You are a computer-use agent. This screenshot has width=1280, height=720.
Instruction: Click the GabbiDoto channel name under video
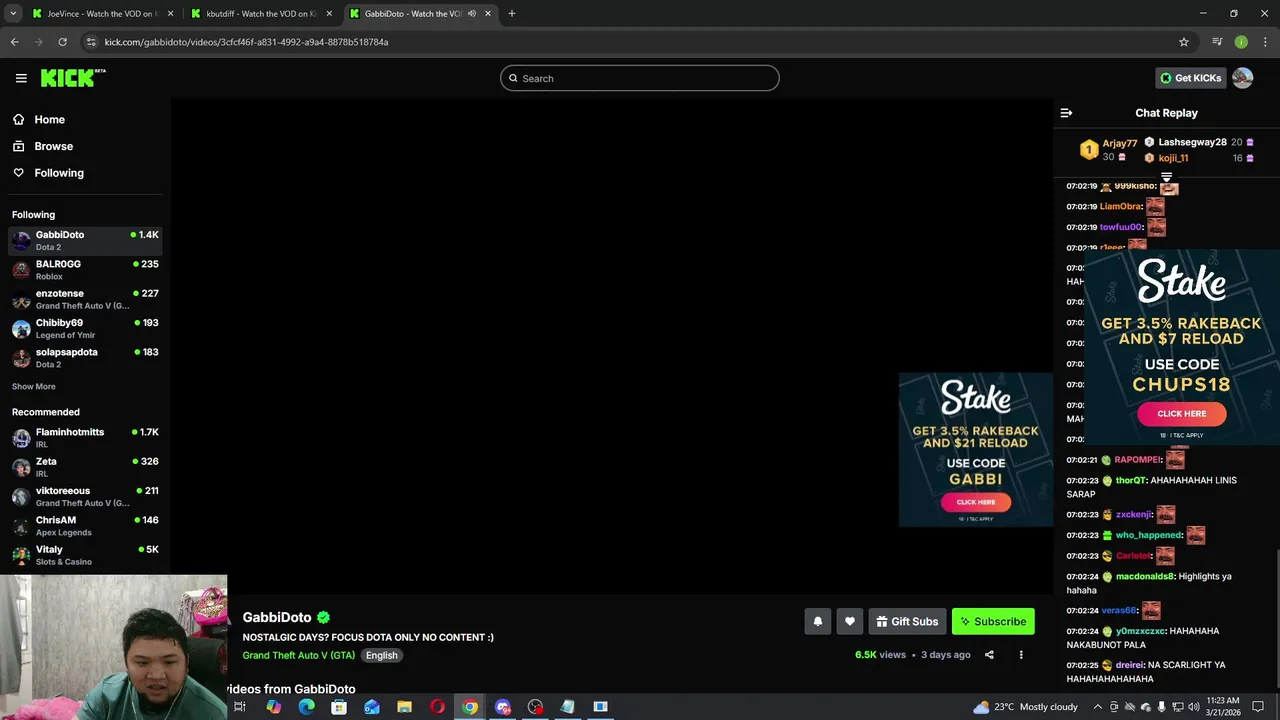[277, 617]
